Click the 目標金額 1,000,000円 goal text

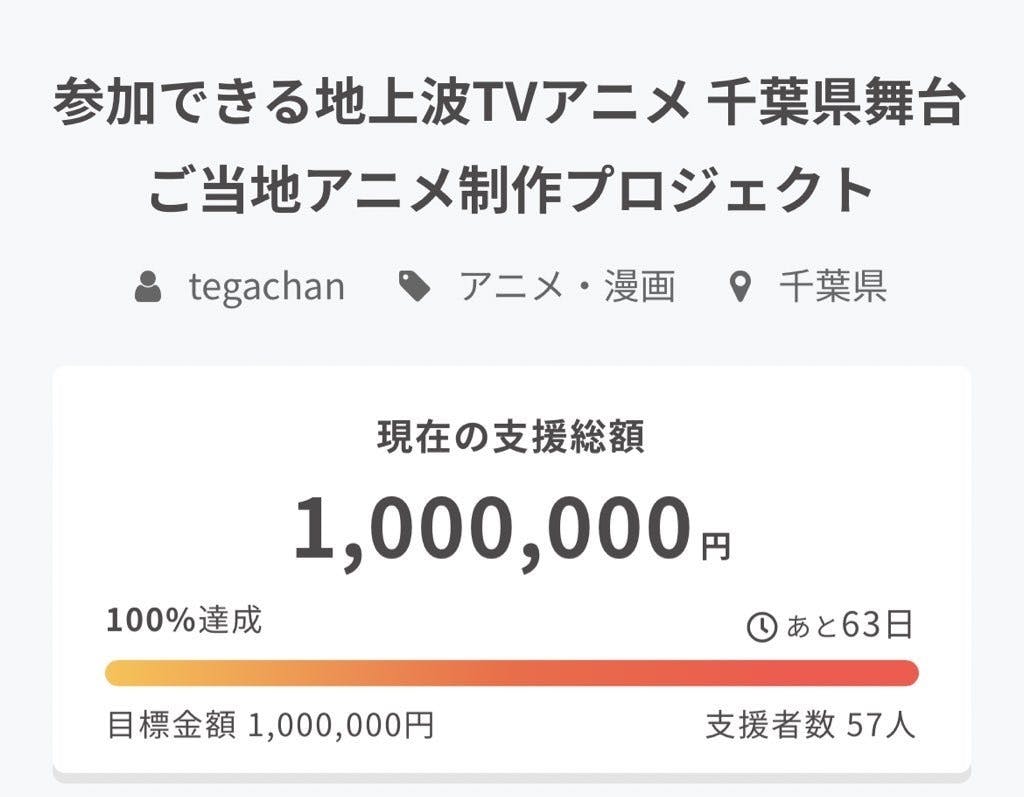pos(270,725)
